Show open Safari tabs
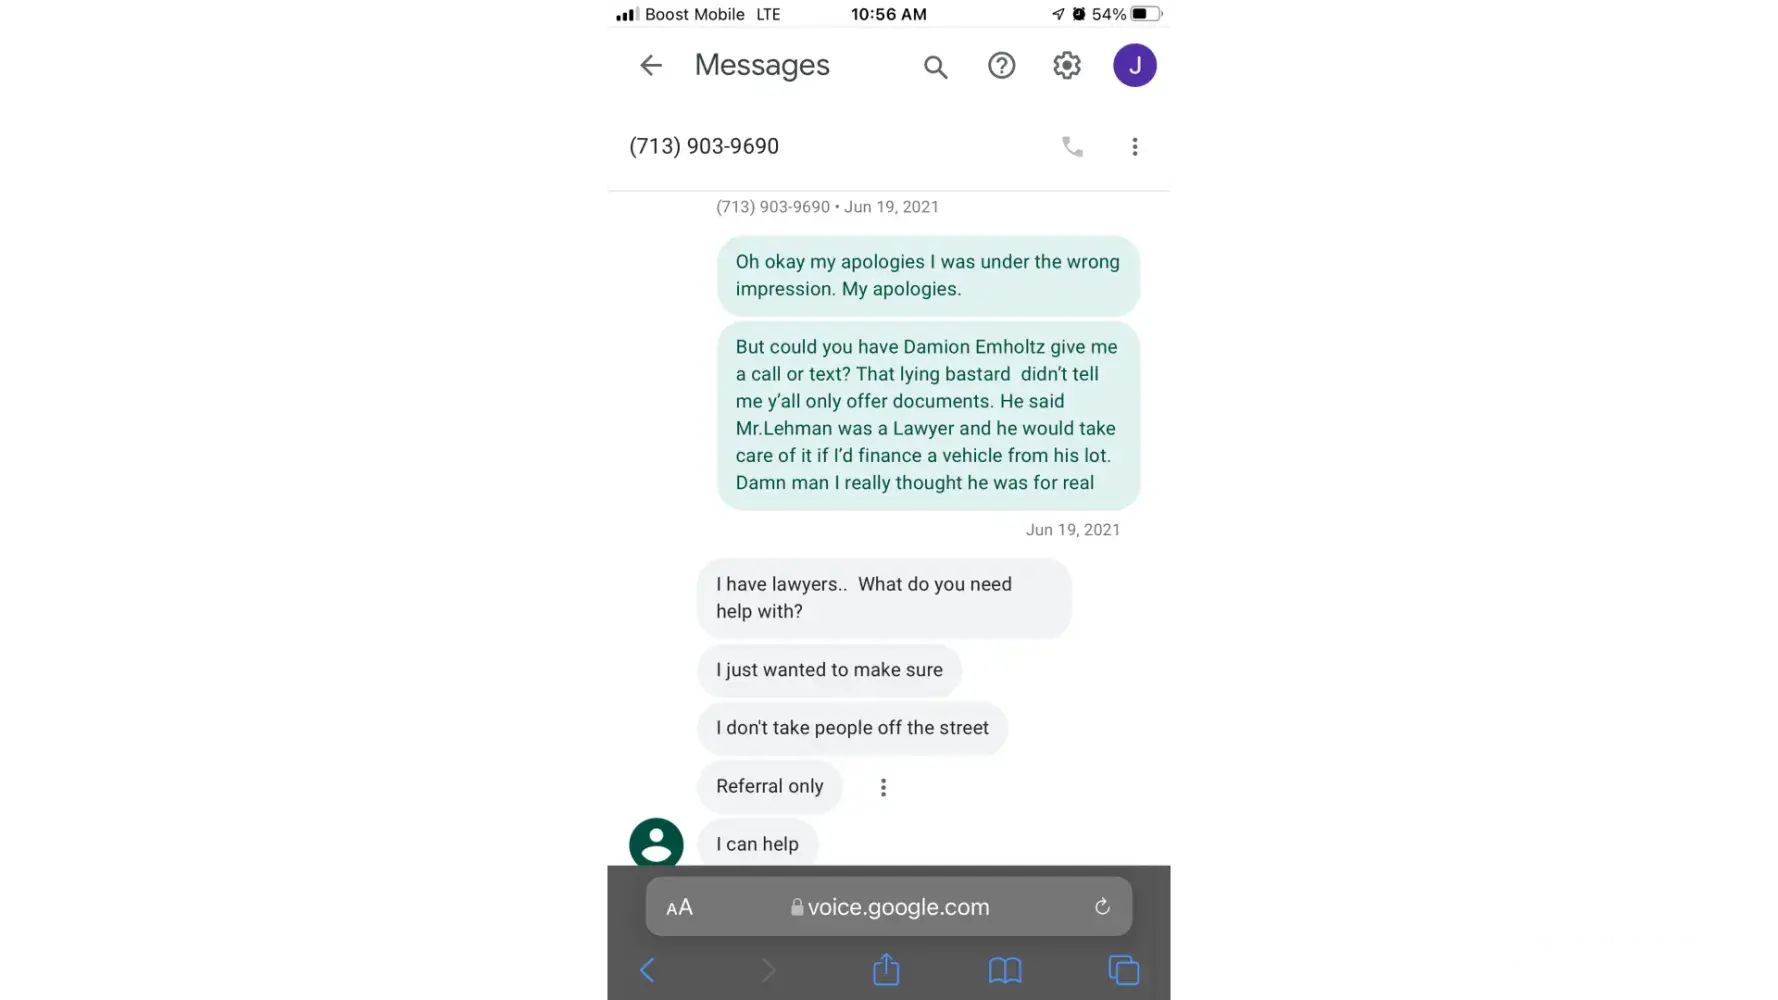Screen dimensions: 1778x1000 click(x=1124, y=970)
